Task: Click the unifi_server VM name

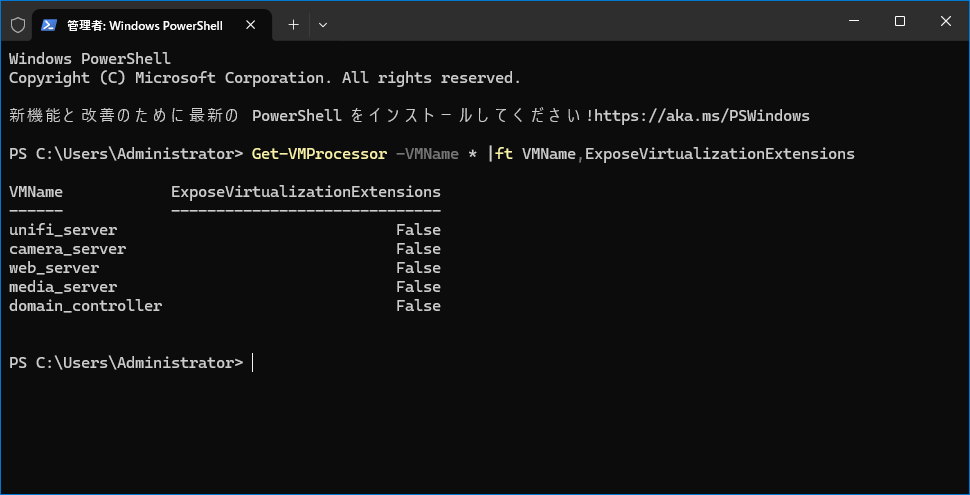Action: pos(63,230)
